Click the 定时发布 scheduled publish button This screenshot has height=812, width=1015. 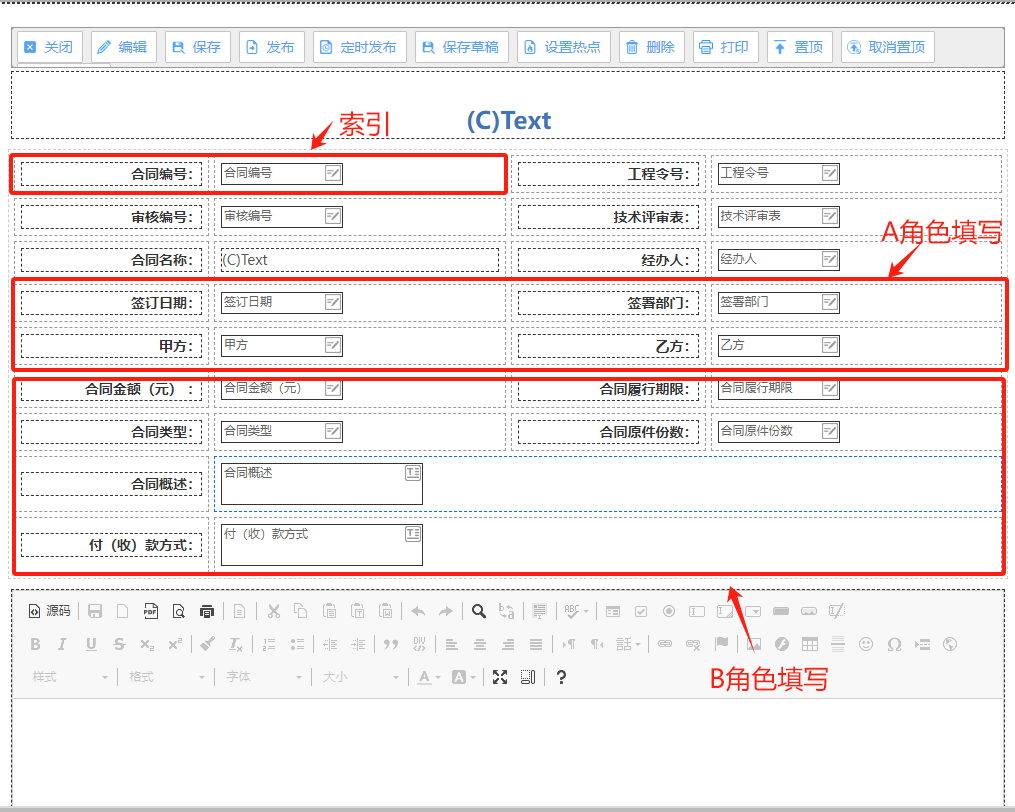pyautogui.click(x=359, y=47)
